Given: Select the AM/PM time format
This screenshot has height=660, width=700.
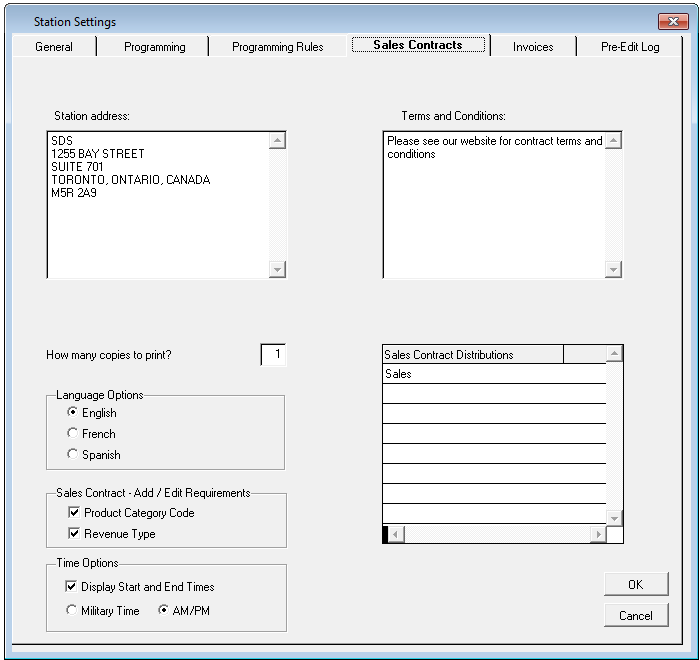Looking at the screenshot, I should click(164, 611).
